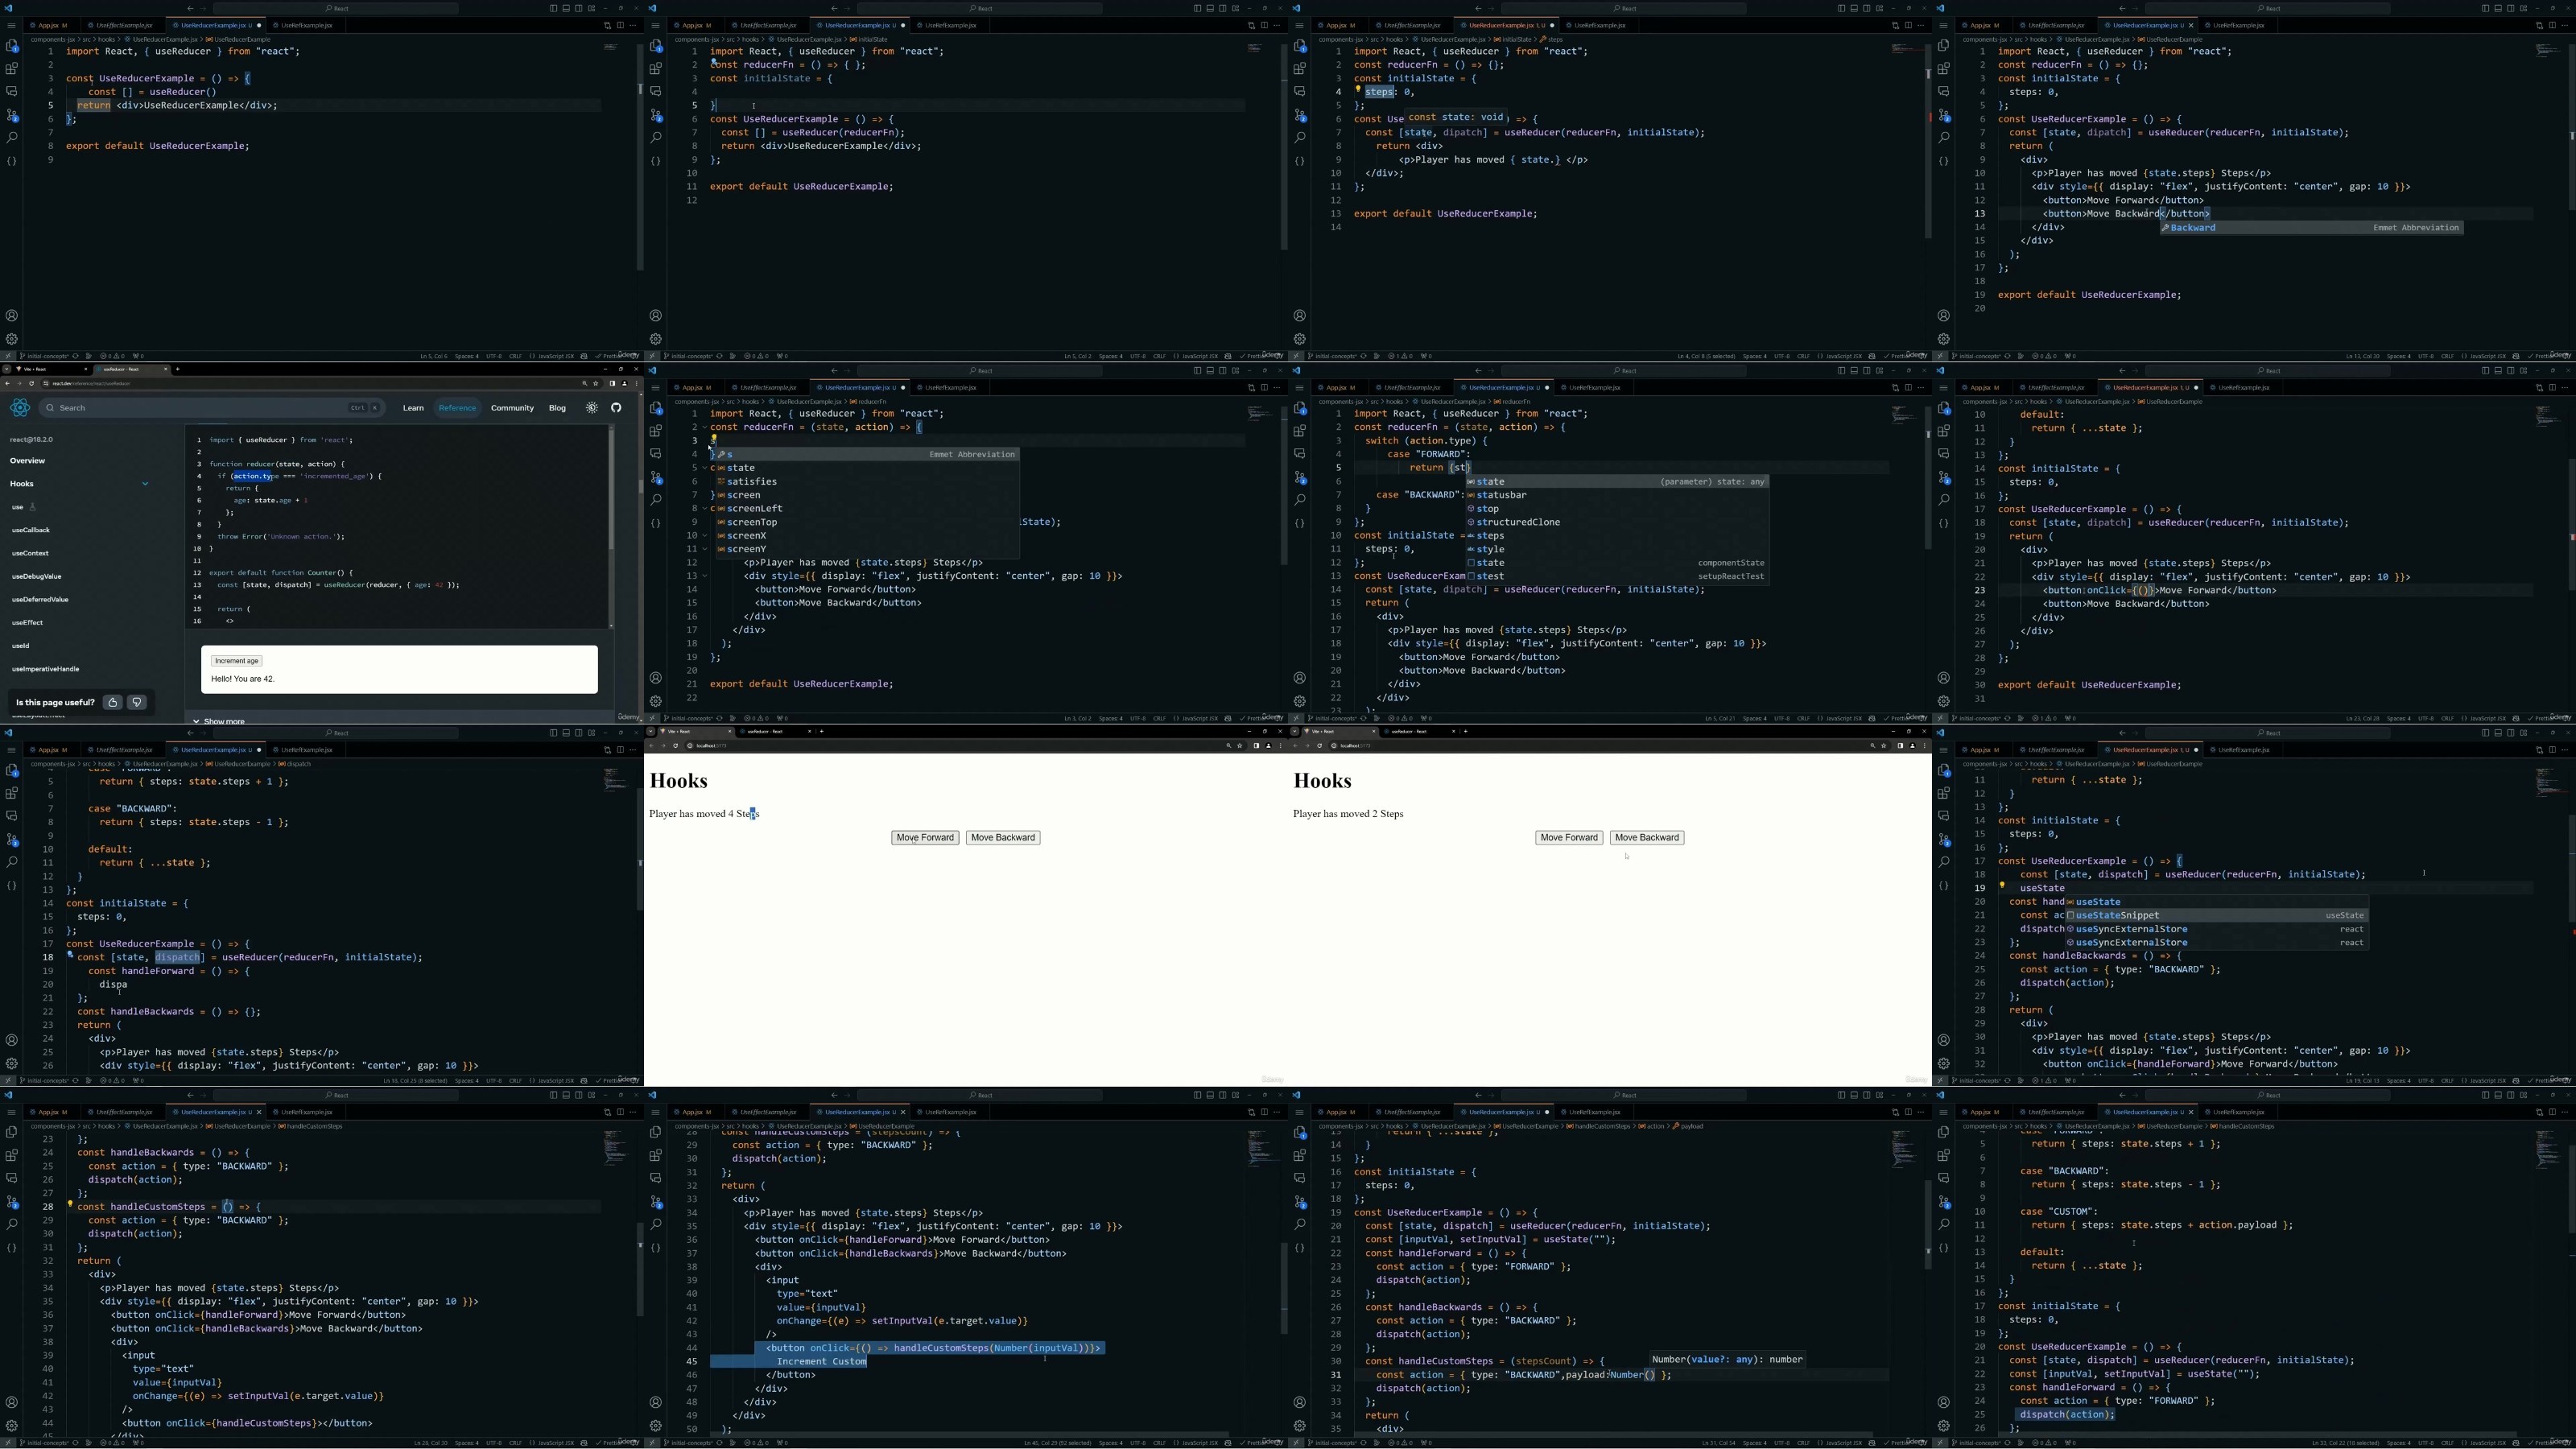Screen dimensions: 2576x1449
Task: Open the Learn nav item
Action: click(413, 408)
